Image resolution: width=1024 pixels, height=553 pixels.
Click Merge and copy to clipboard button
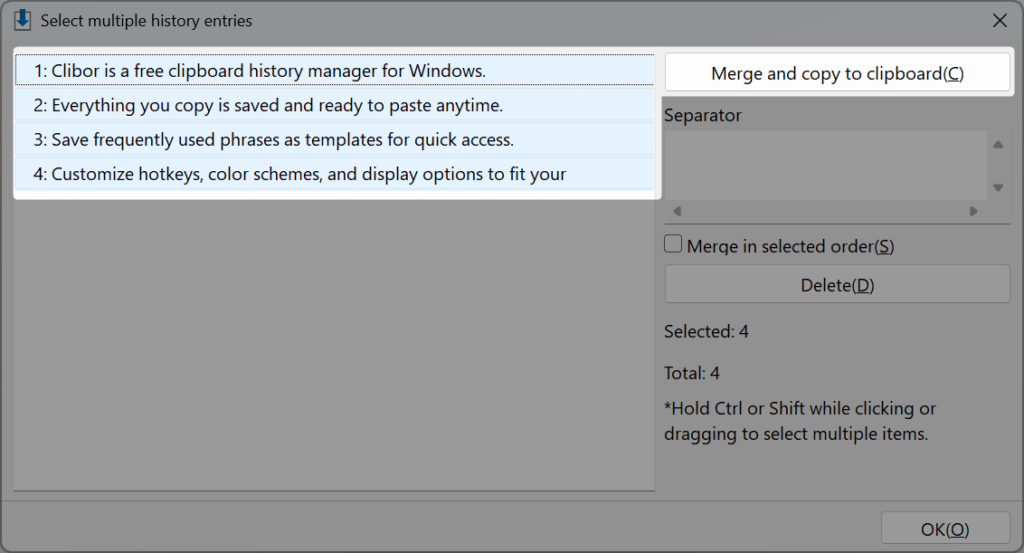837,73
